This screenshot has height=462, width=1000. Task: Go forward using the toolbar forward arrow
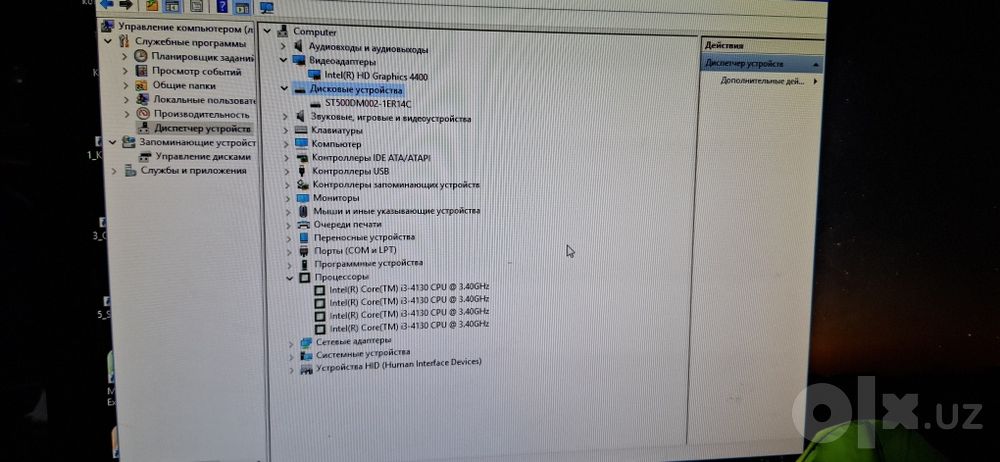(126, 4)
